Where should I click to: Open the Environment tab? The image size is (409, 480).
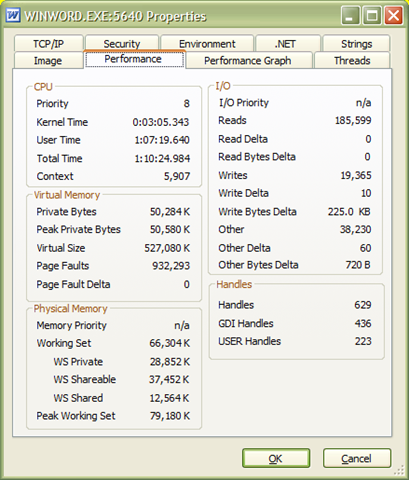coord(207,43)
